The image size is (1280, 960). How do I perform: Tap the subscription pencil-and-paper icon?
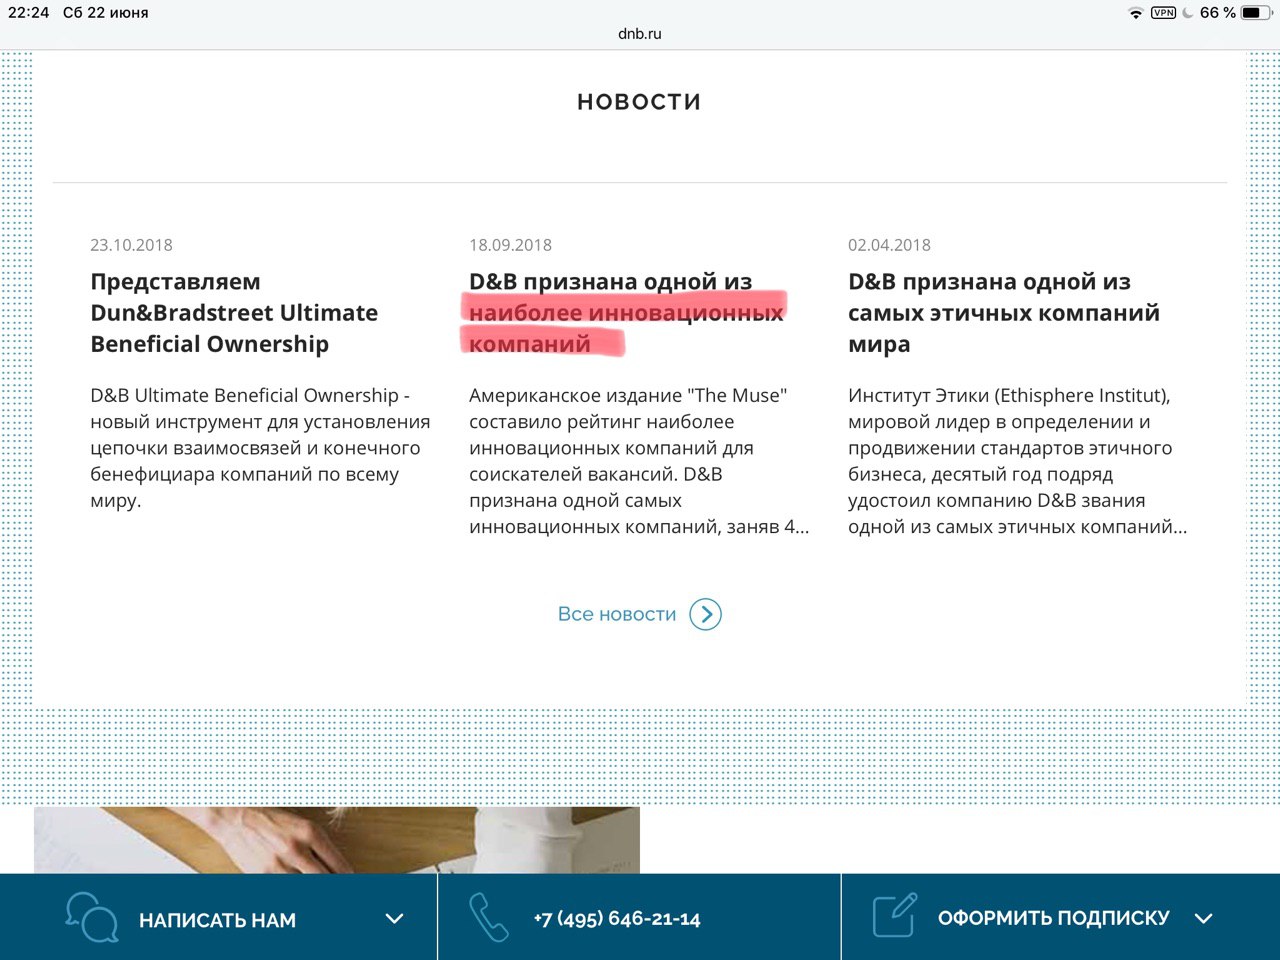point(894,916)
